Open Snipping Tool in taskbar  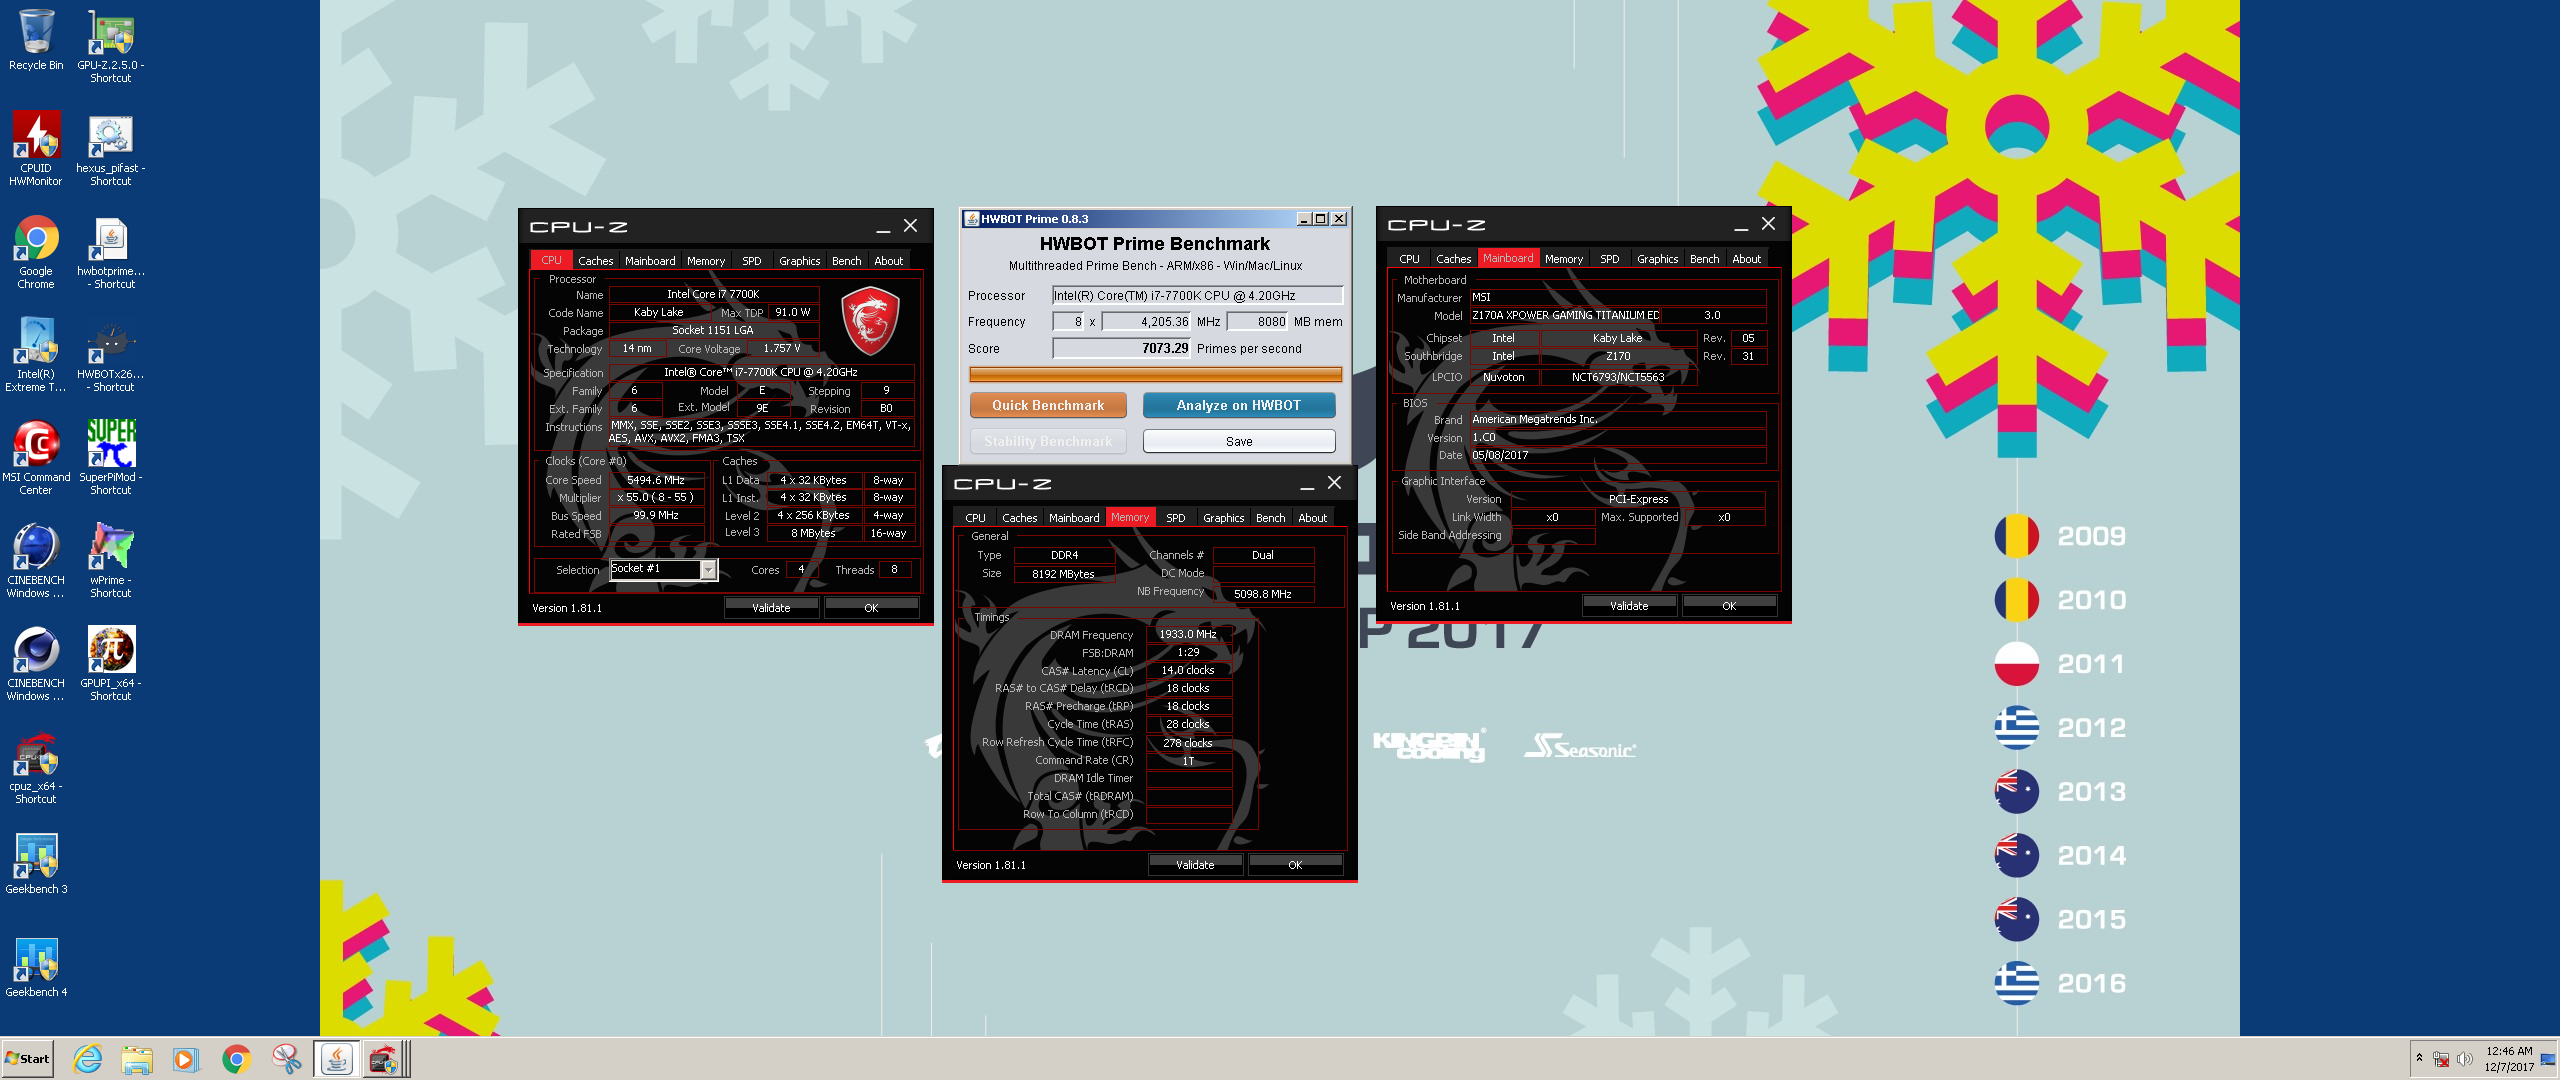286,1059
